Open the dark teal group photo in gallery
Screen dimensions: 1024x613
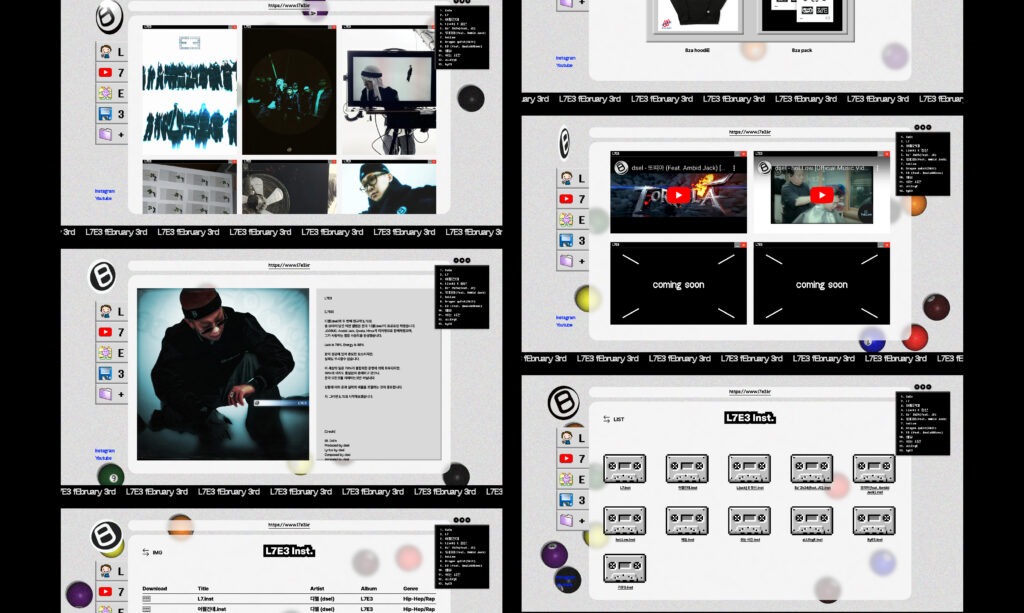point(289,91)
